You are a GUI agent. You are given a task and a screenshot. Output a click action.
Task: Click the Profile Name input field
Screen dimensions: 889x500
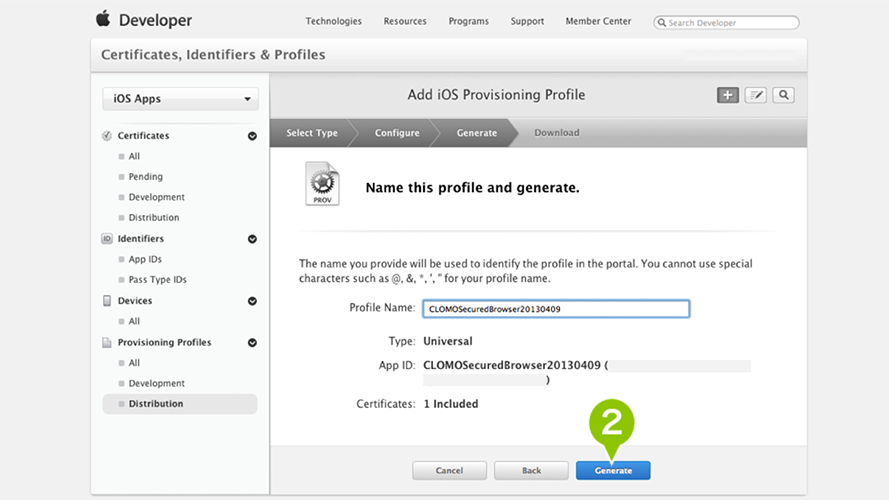click(x=556, y=309)
